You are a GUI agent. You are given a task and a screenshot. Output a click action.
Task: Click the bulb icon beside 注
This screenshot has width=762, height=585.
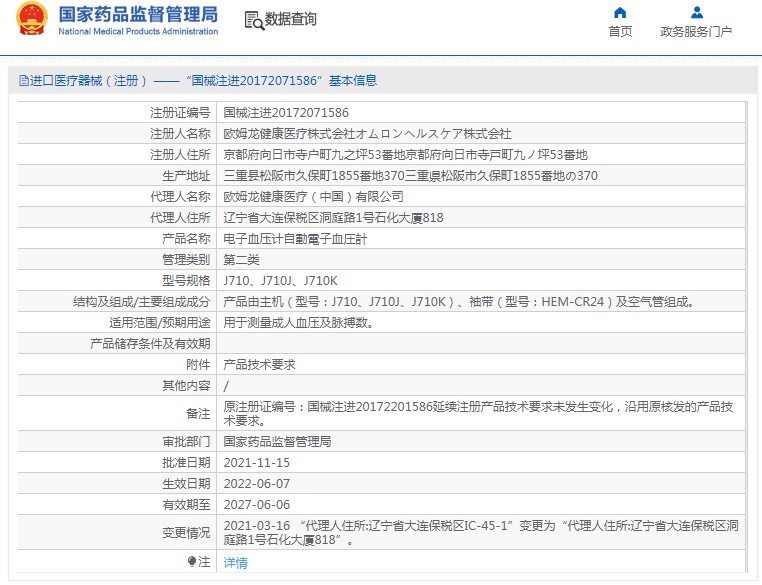coord(191,561)
